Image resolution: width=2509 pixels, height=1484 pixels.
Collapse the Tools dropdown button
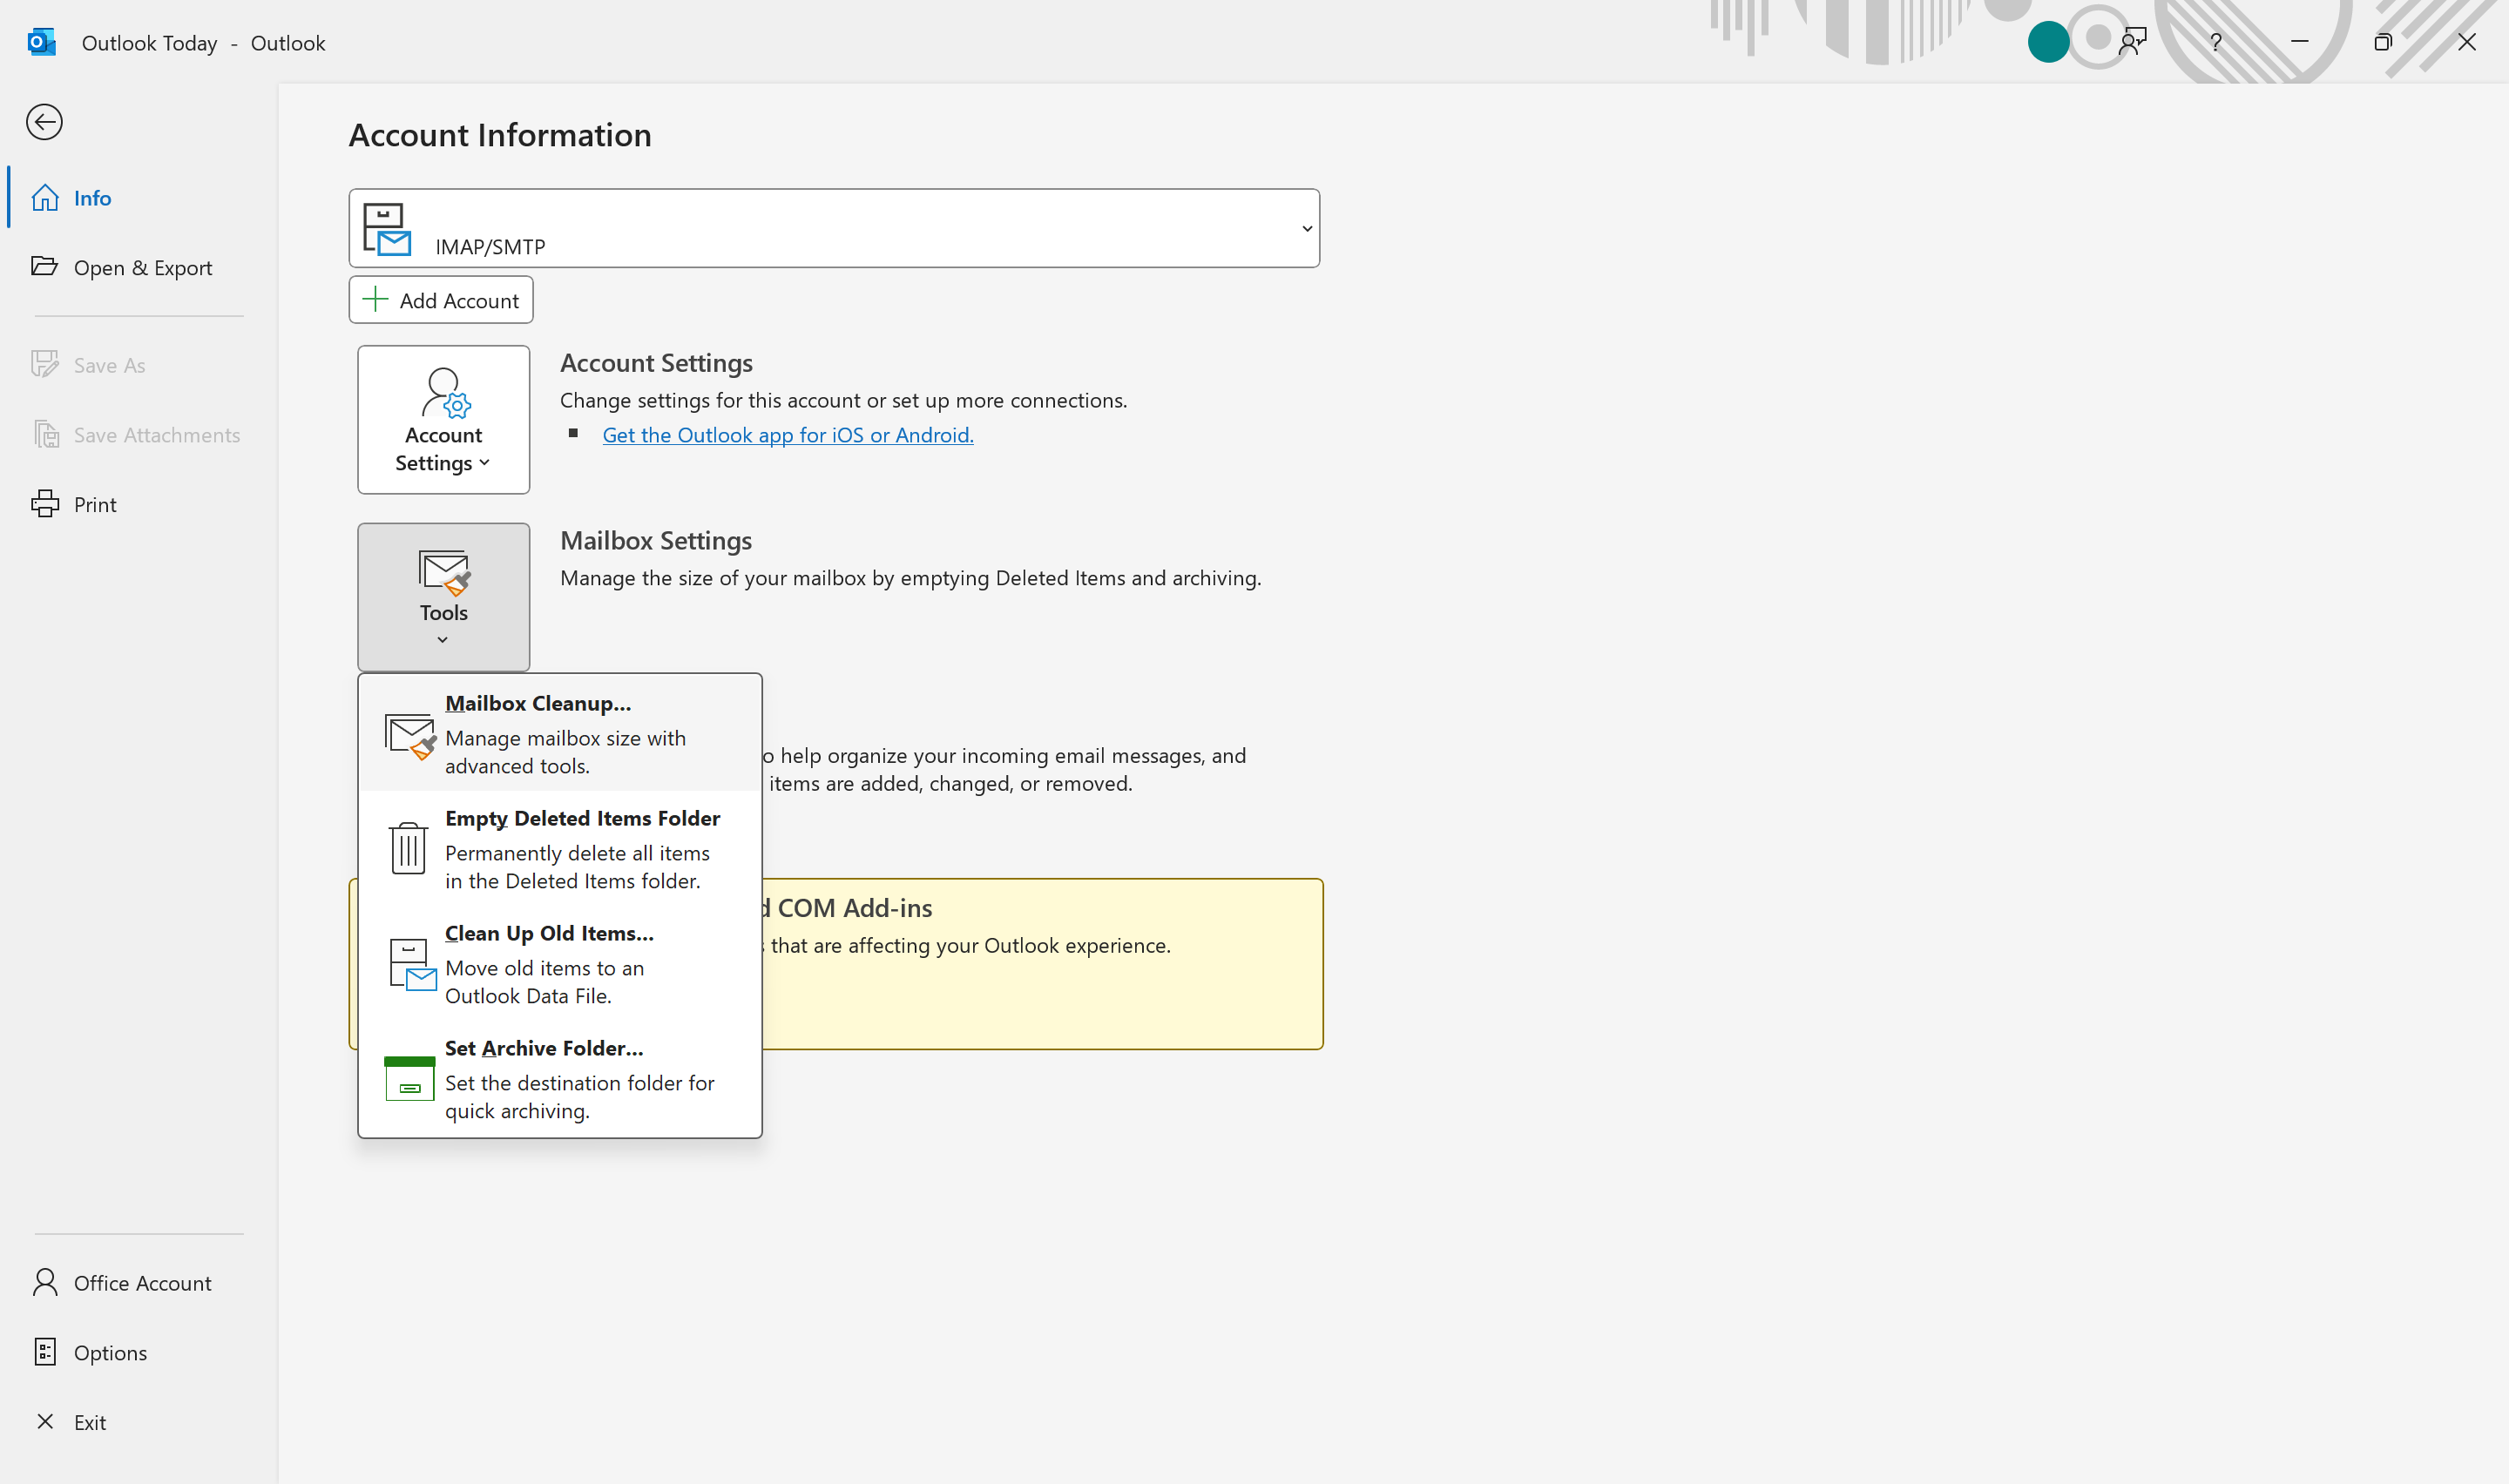[x=443, y=597]
